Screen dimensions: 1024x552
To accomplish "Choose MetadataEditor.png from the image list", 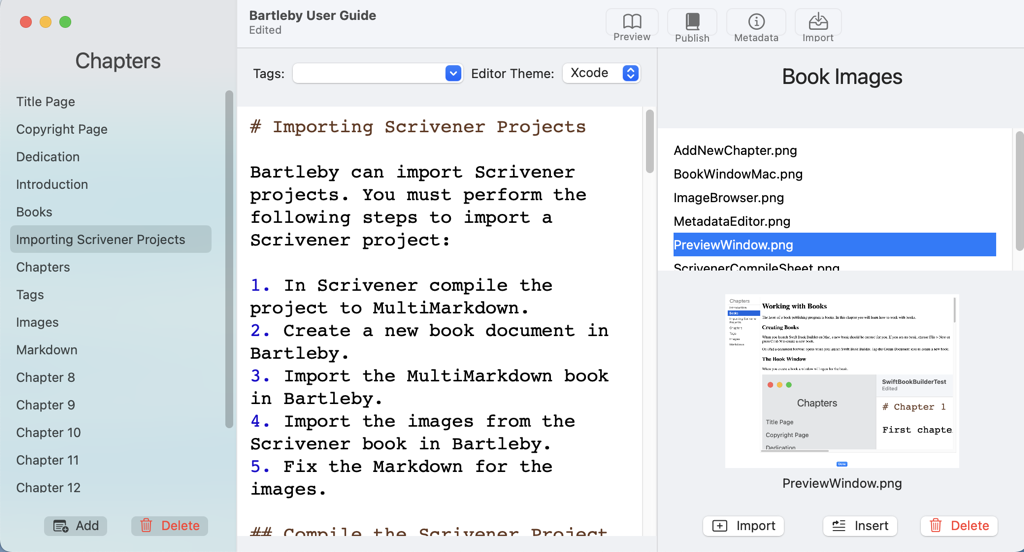I will (x=731, y=221).
